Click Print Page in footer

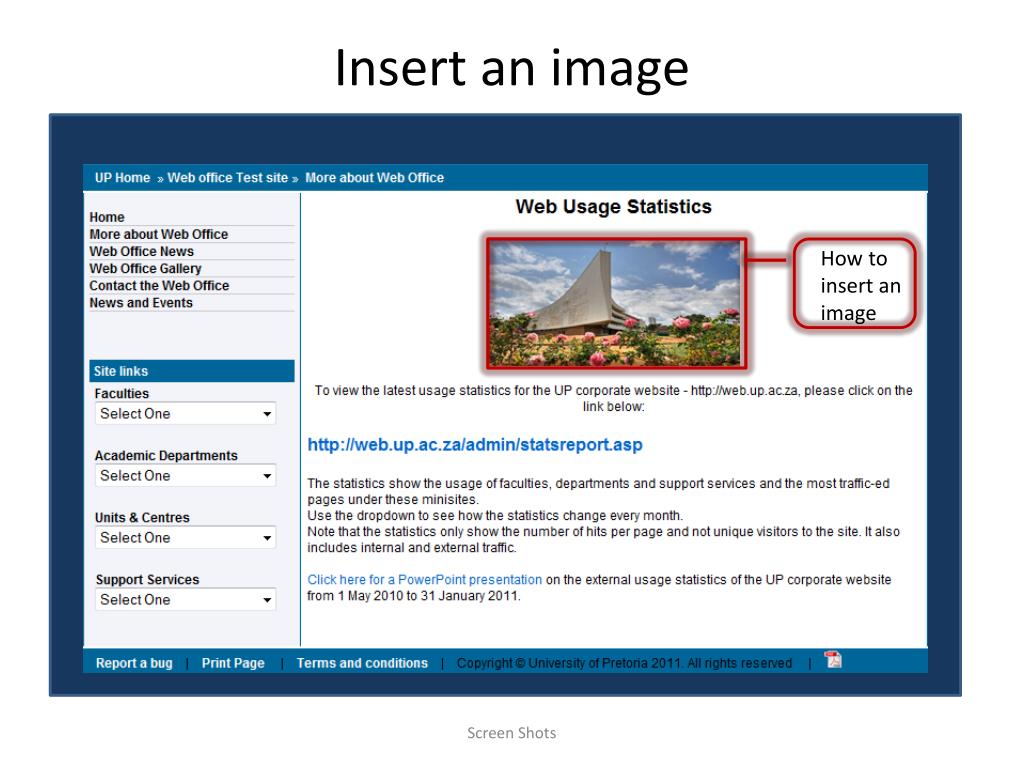coord(233,663)
